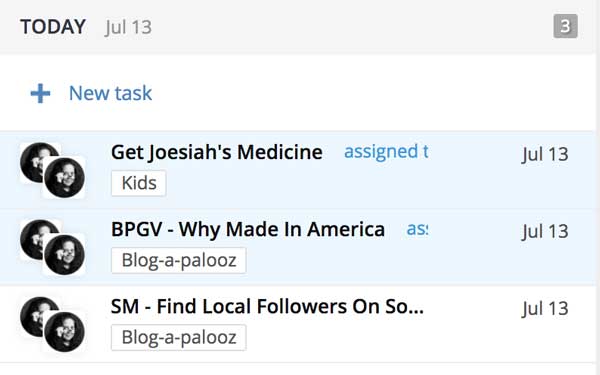Screen dimensions: 600x375
Task: Click Blog-a-palooz tag under BPGV task
Action: tap(179, 261)
